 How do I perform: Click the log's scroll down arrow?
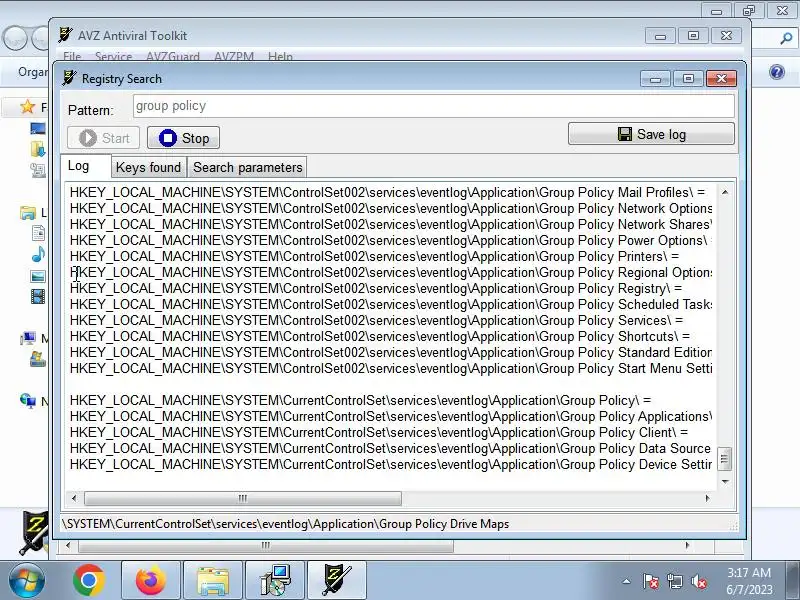click(x=724, y=481)
